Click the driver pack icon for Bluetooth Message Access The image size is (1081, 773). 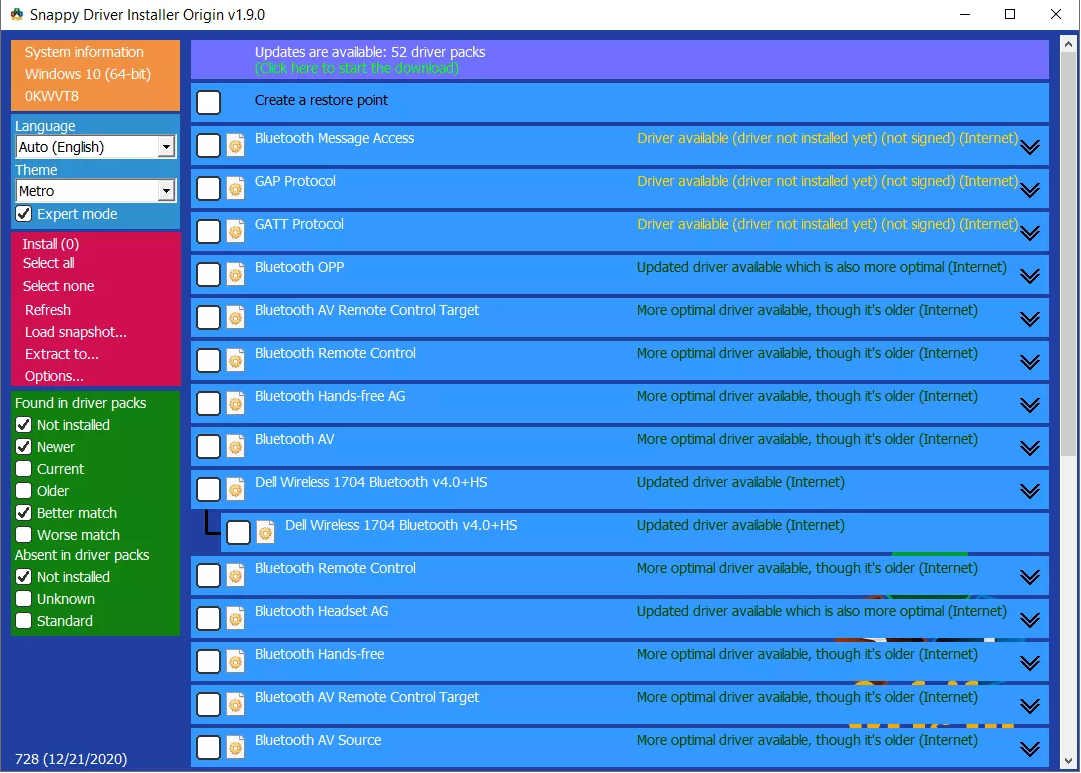point(234,146)
